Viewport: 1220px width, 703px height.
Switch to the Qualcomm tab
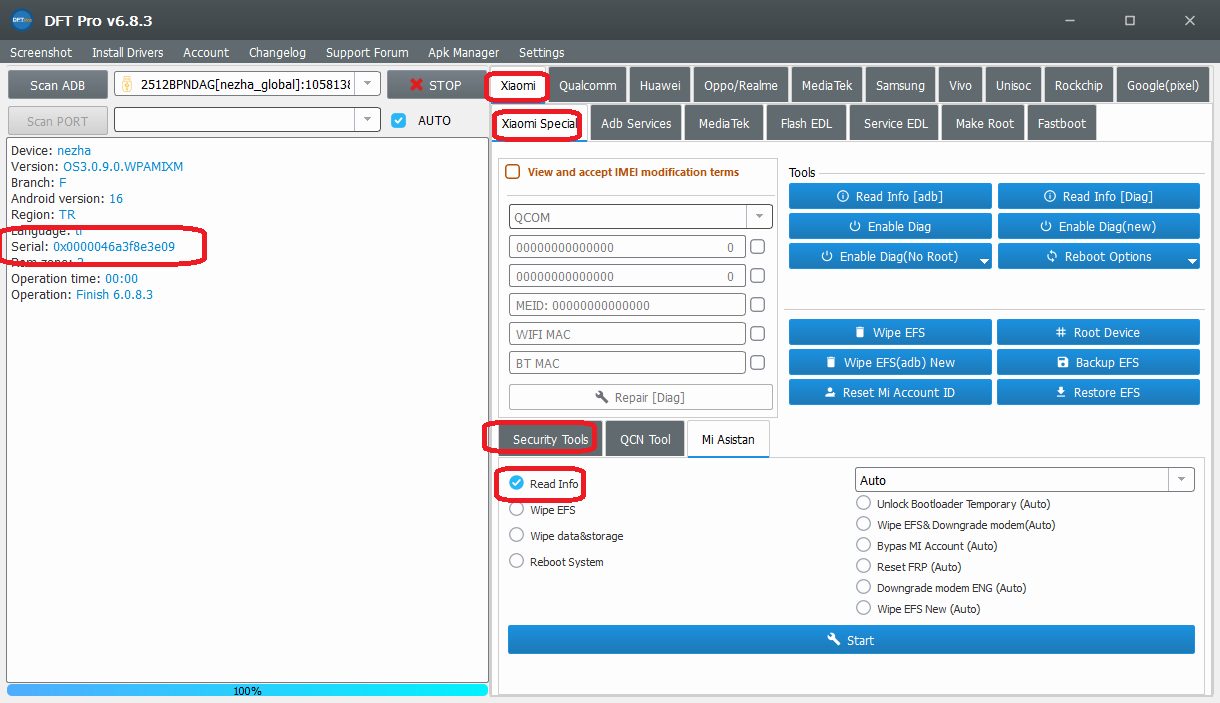588,85
